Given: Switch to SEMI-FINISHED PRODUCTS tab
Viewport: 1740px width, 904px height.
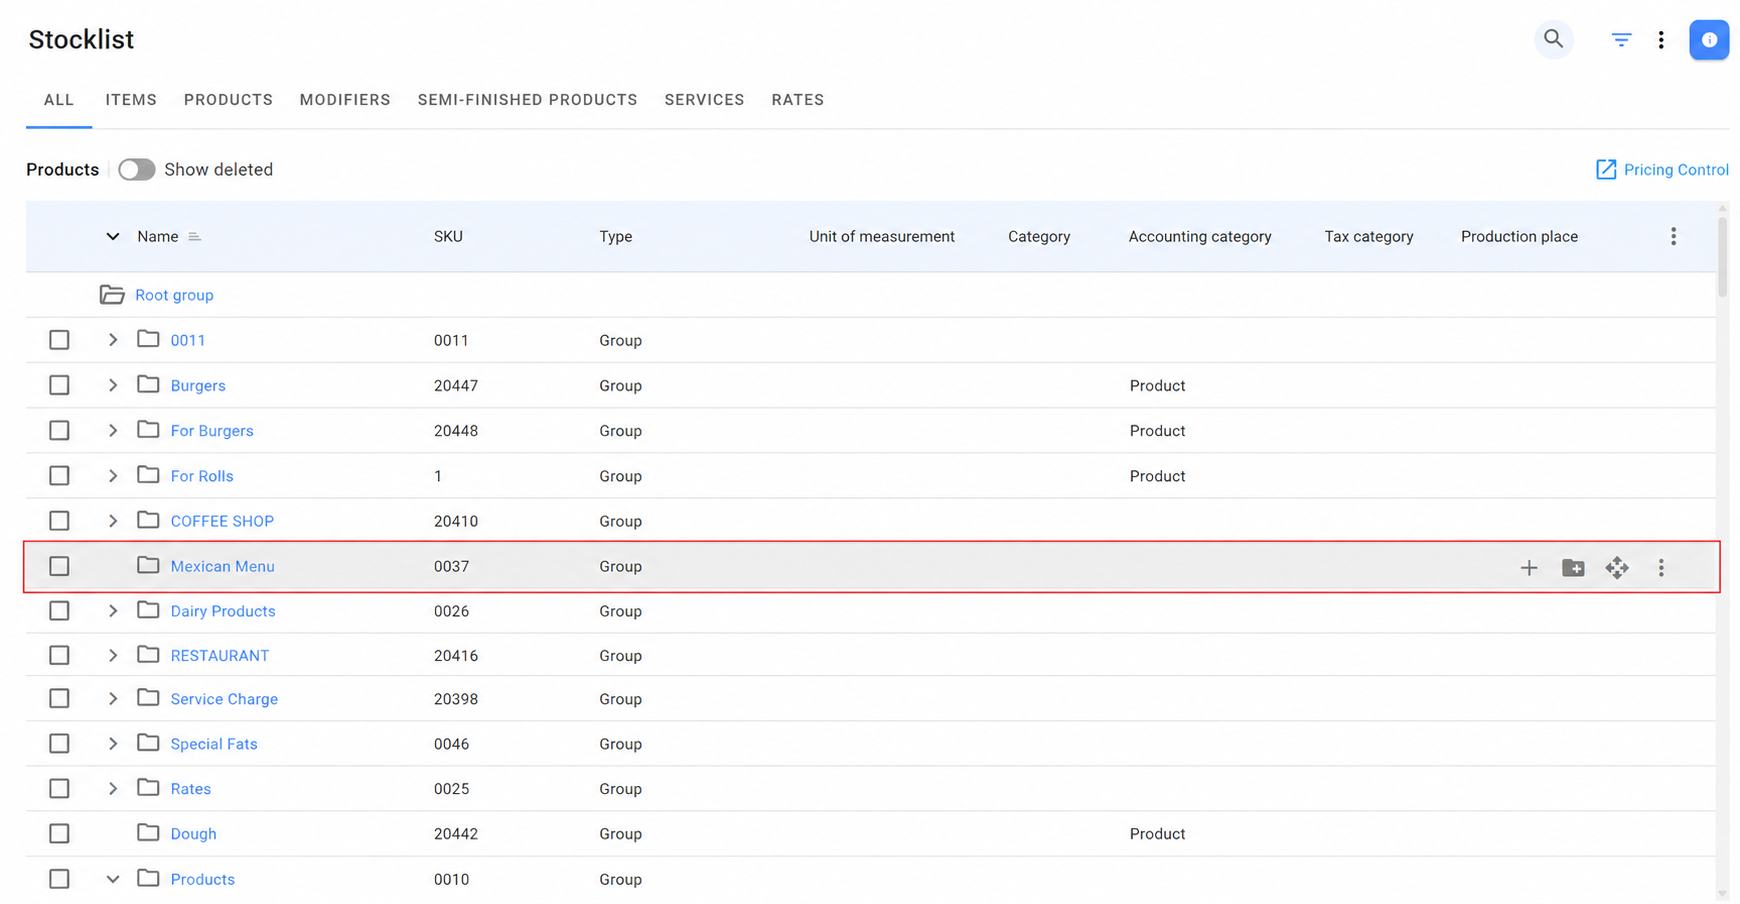Looking at the screenshot, I should click(x=527, y=100).
